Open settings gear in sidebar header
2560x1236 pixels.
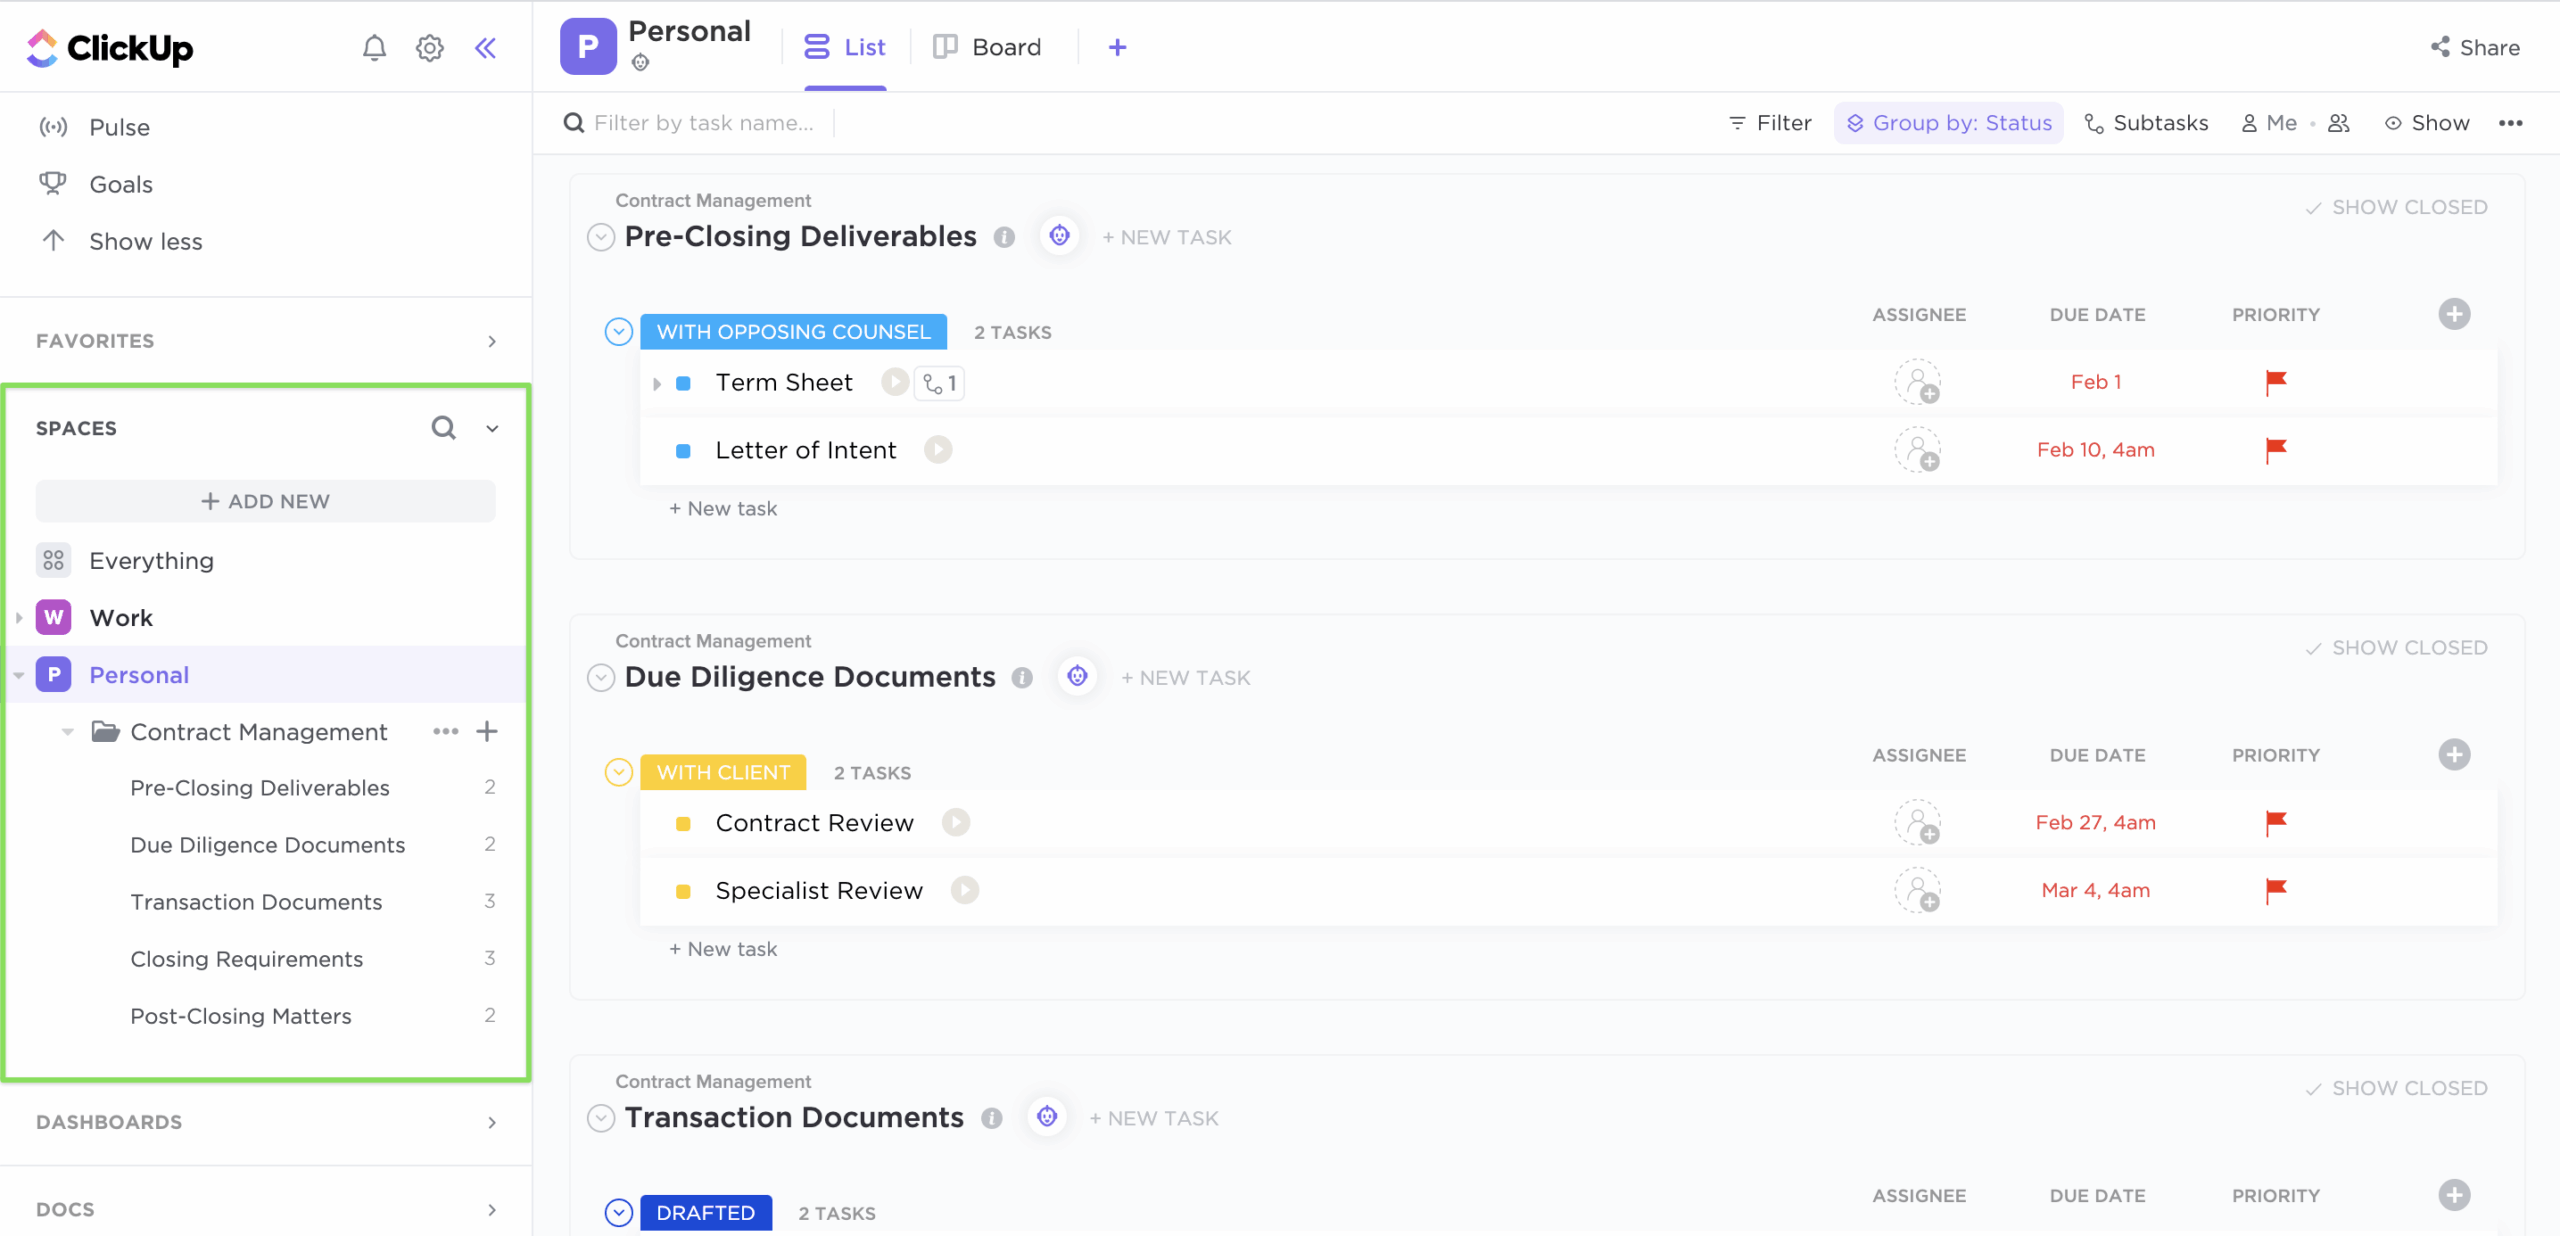(x=430, y=48)
